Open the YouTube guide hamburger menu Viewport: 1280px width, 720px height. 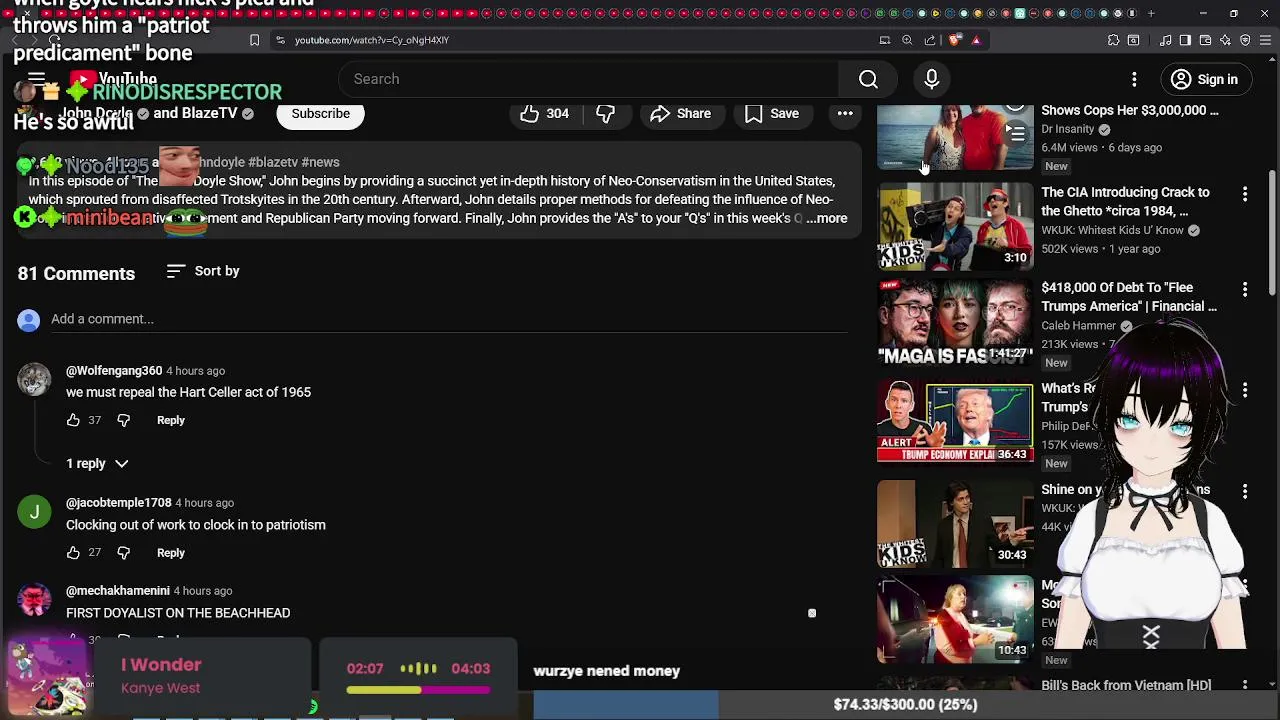point(36,79)
